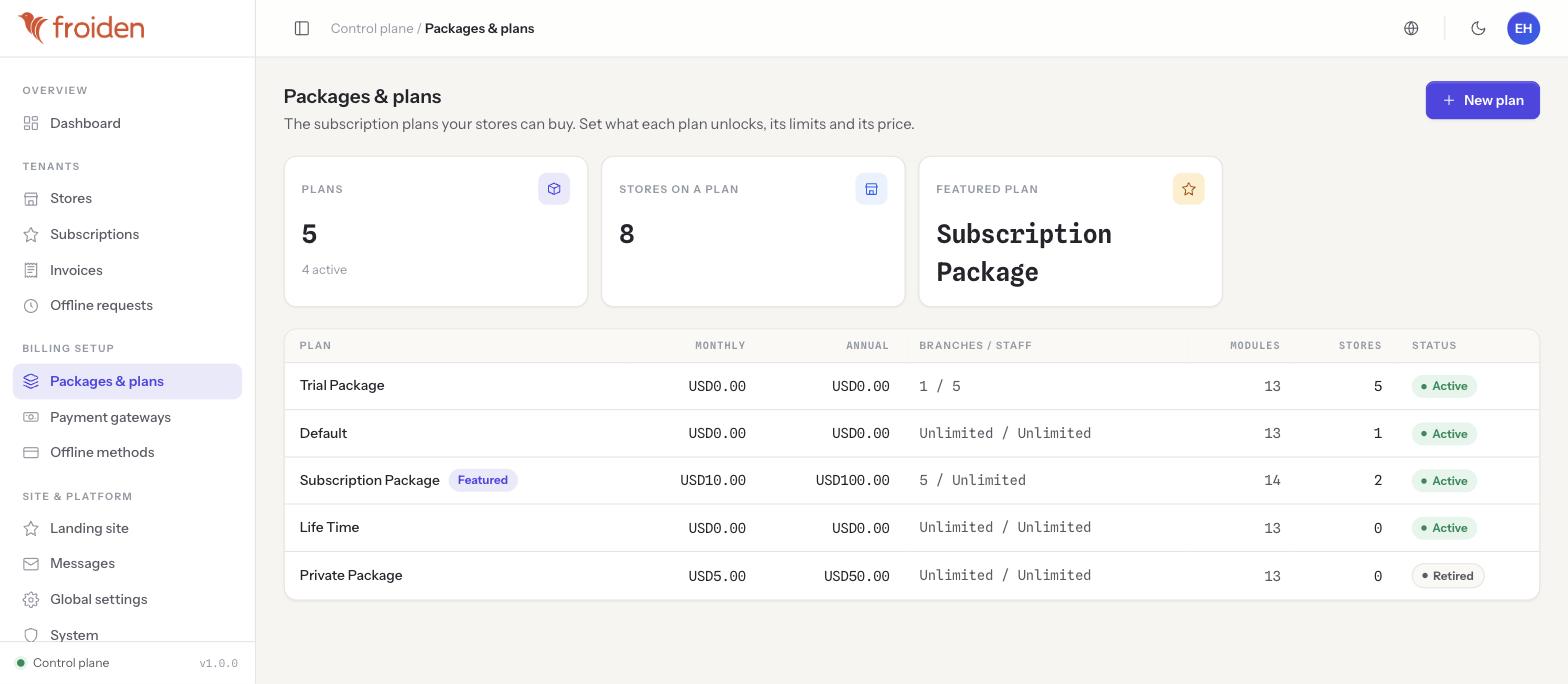The height and width of the screenshot is (684, 1568).
Task: Open Dashboard from the sidebar
Action: pyautogui.click(x=127, y=123)
